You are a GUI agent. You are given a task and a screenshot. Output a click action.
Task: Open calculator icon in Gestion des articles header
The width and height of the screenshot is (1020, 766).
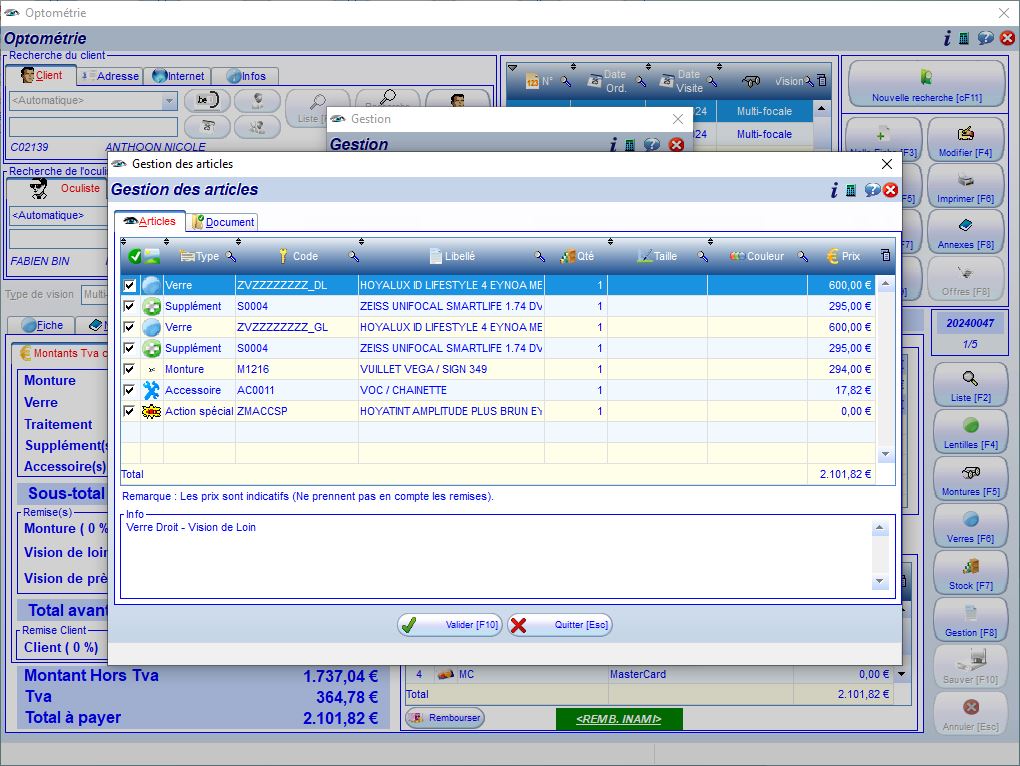pyautogui.click(x=851, y=190)
